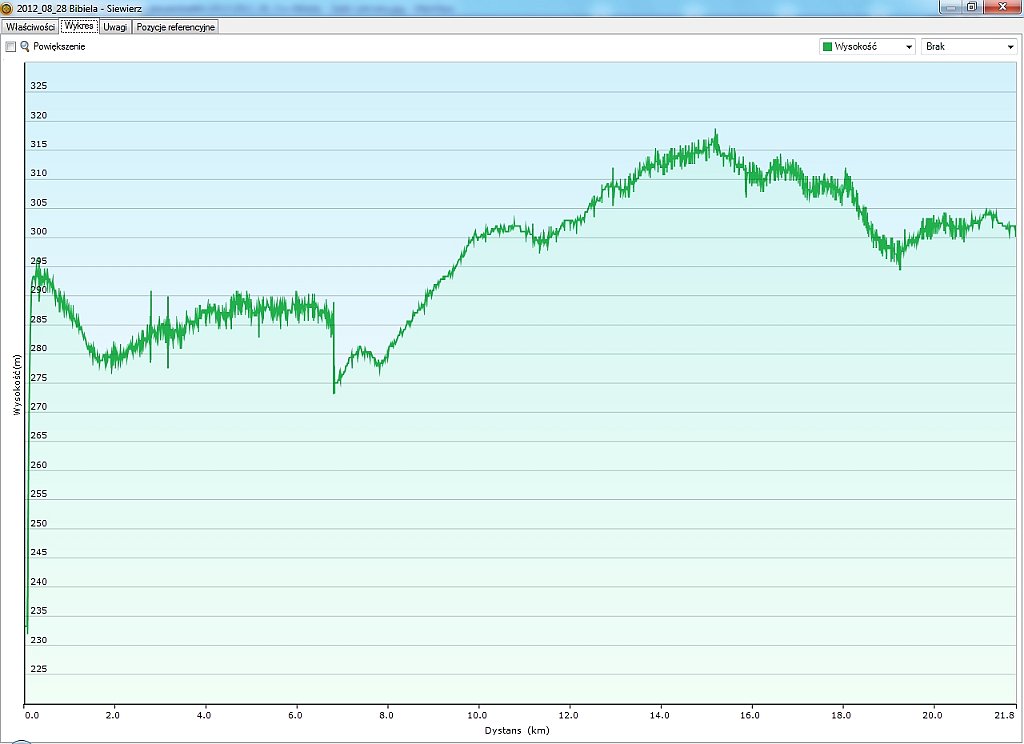Go to the Pozycje referencyjne tab
The height and width of the screenshot is (744, 1024).
coord(176,27)
